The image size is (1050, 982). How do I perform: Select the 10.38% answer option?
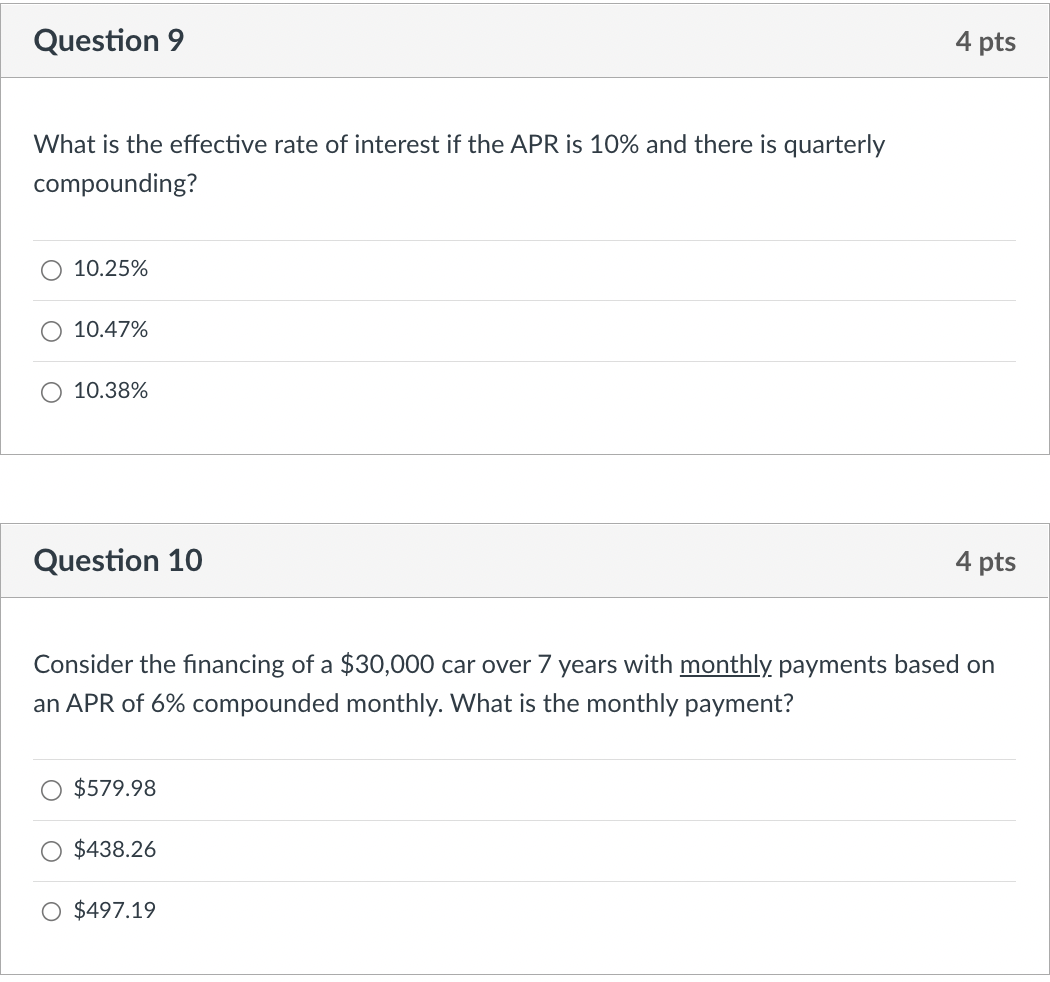click(x=51, y=392)
